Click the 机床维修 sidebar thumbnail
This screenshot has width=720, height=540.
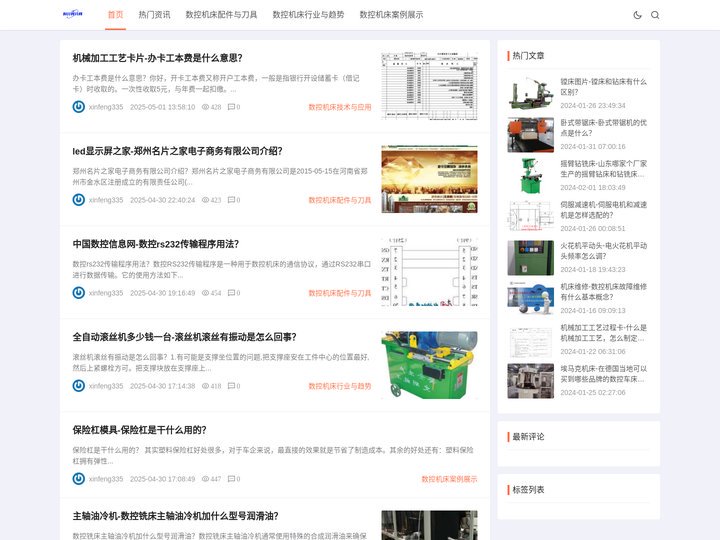tap(530, 299)
